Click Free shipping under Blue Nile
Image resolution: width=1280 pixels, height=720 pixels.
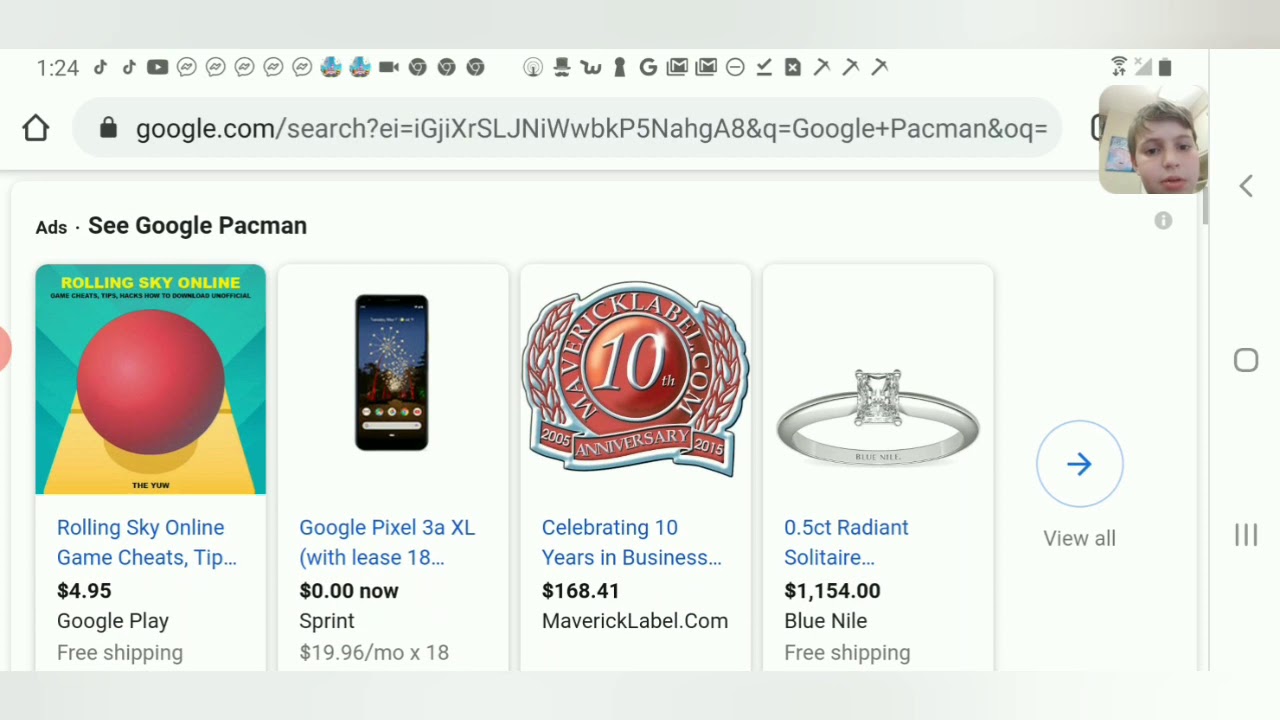(847, 653)
